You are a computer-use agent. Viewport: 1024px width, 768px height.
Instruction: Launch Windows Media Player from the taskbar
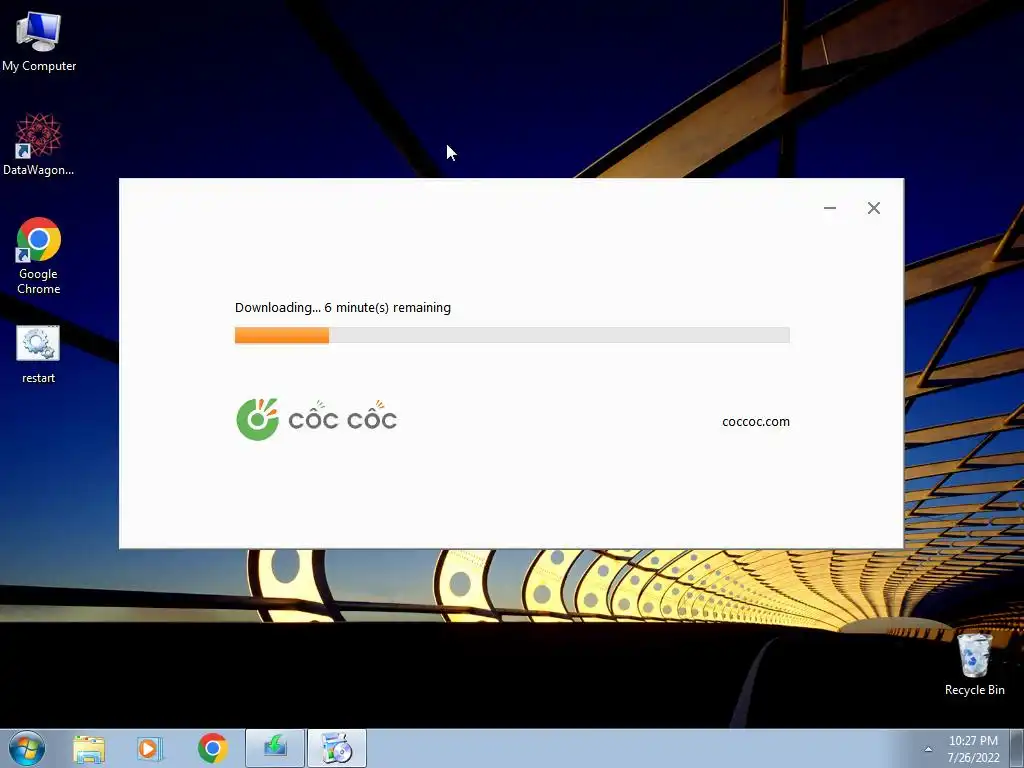click(150, 749)
